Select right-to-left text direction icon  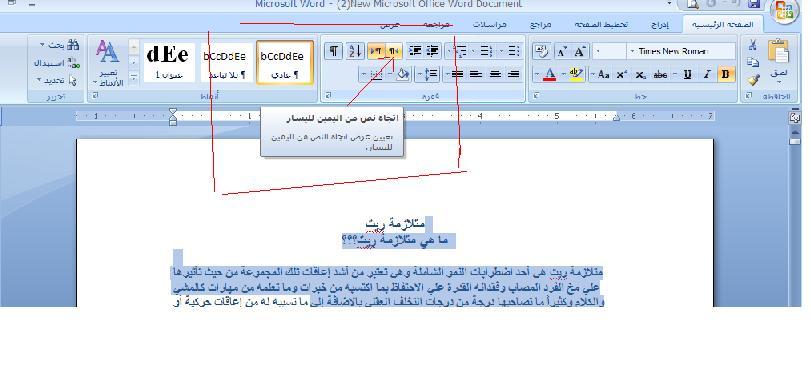coord(394,51)
